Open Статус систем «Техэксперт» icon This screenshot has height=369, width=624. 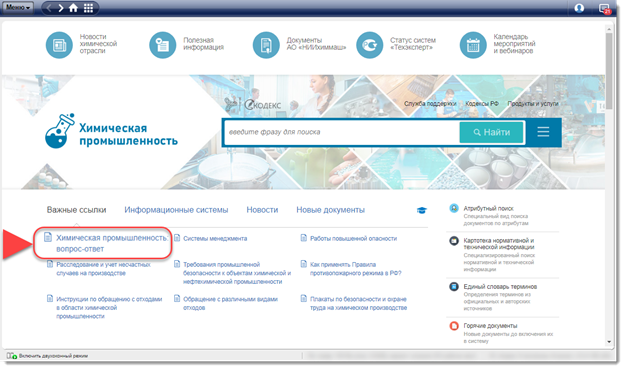point(369,45)
